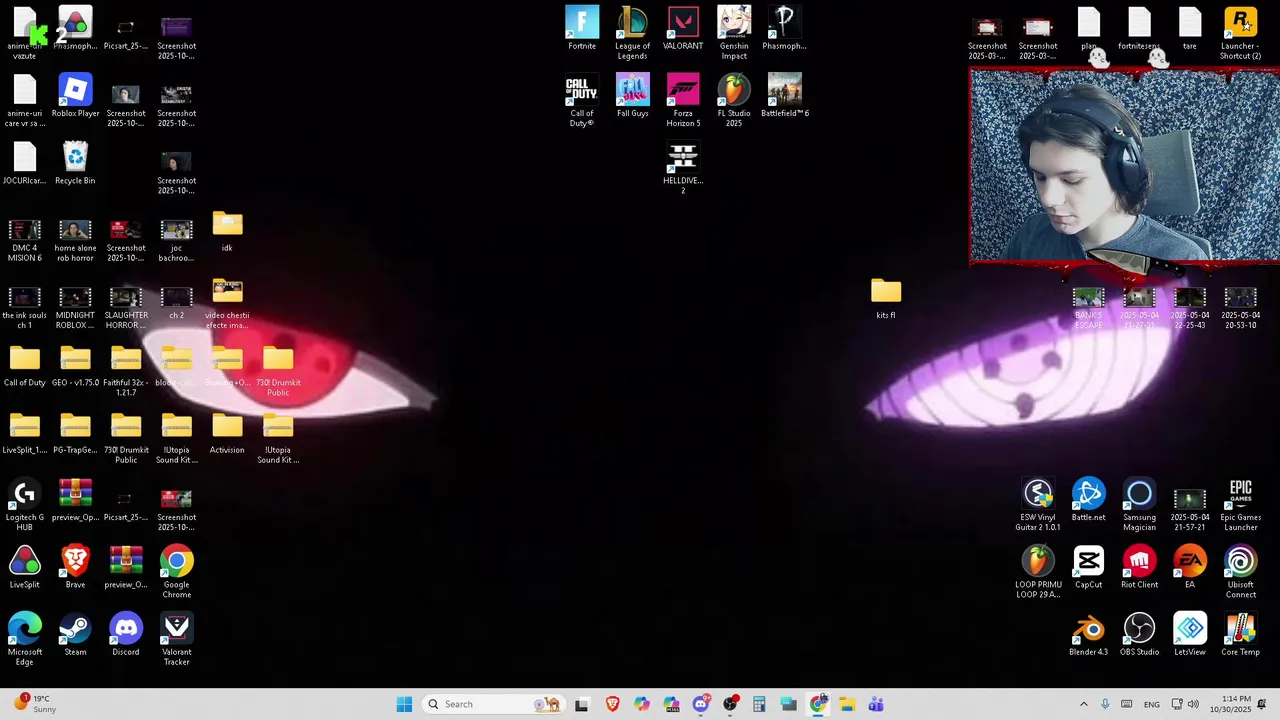The image size is (1280, 720).
Task: Open Blender 4.3 shortcut
Action: tap(1089, 635)
